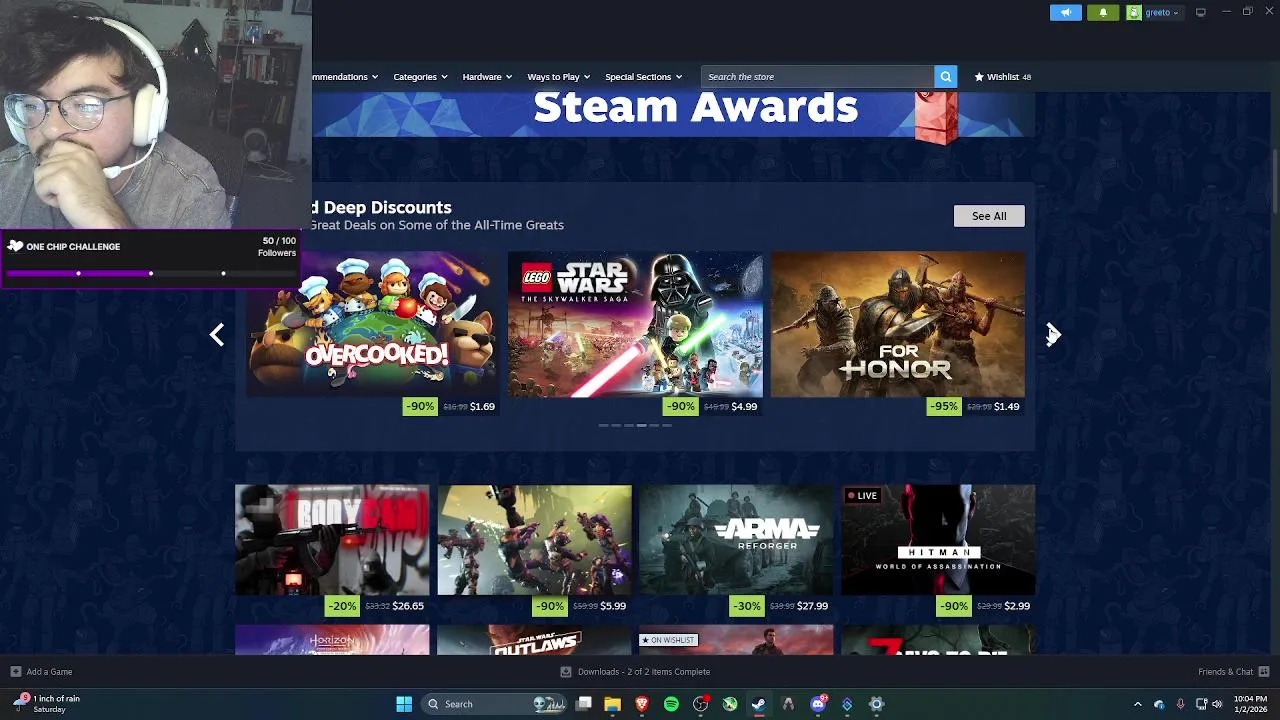Open the clock showing 10:04 PM

[1249, 704]
